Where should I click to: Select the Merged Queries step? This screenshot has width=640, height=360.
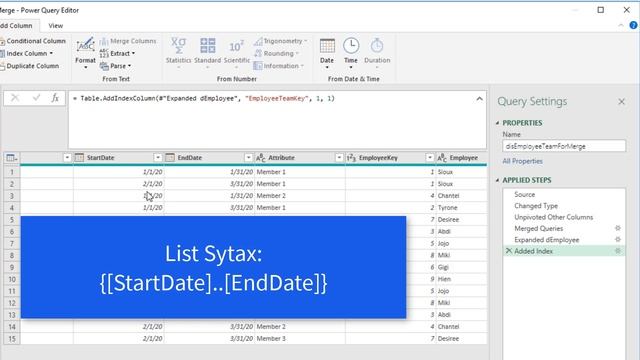(538, 229)
